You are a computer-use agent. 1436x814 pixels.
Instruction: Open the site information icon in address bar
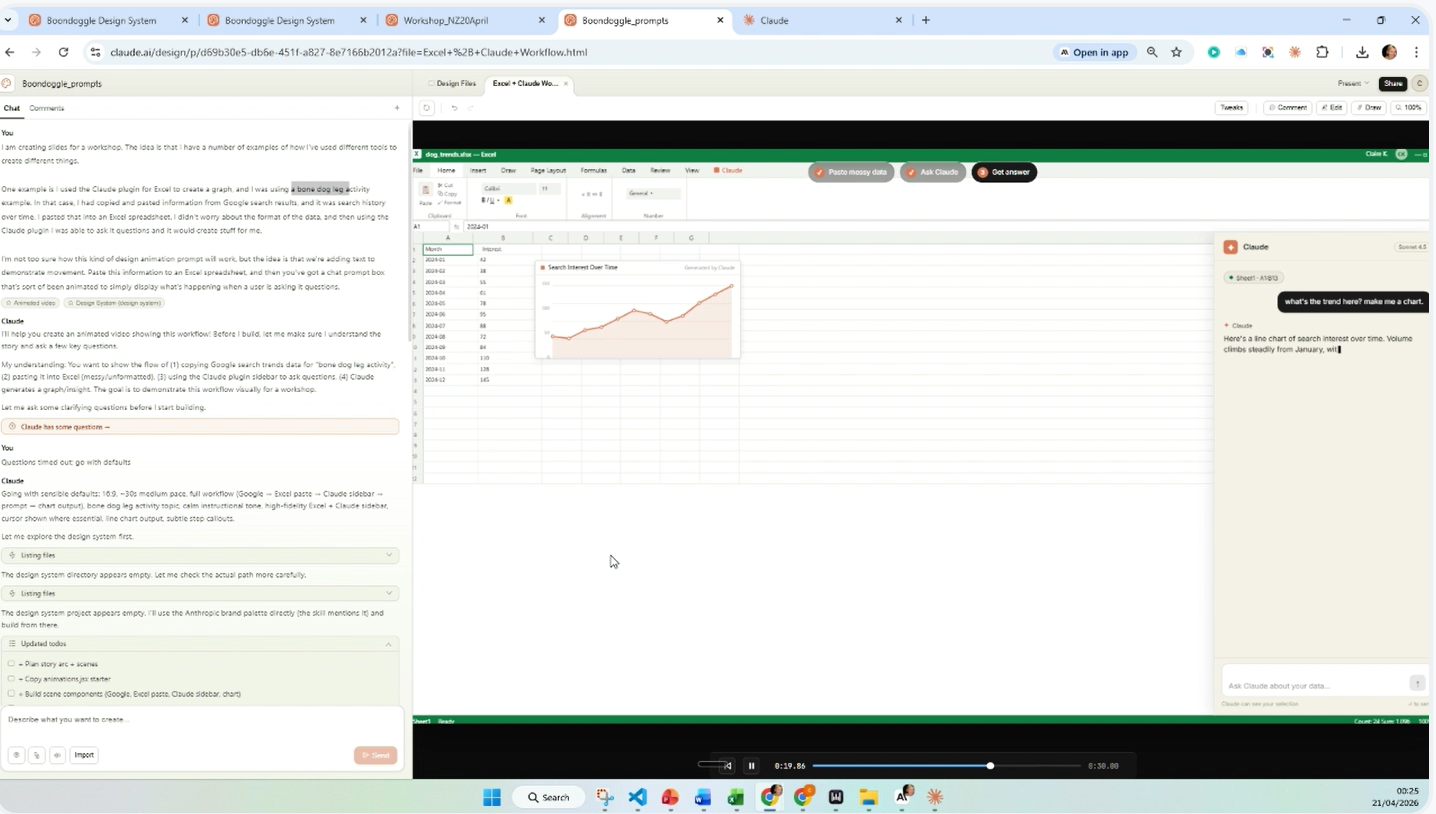pyautogui.click(x=95, y=52)
